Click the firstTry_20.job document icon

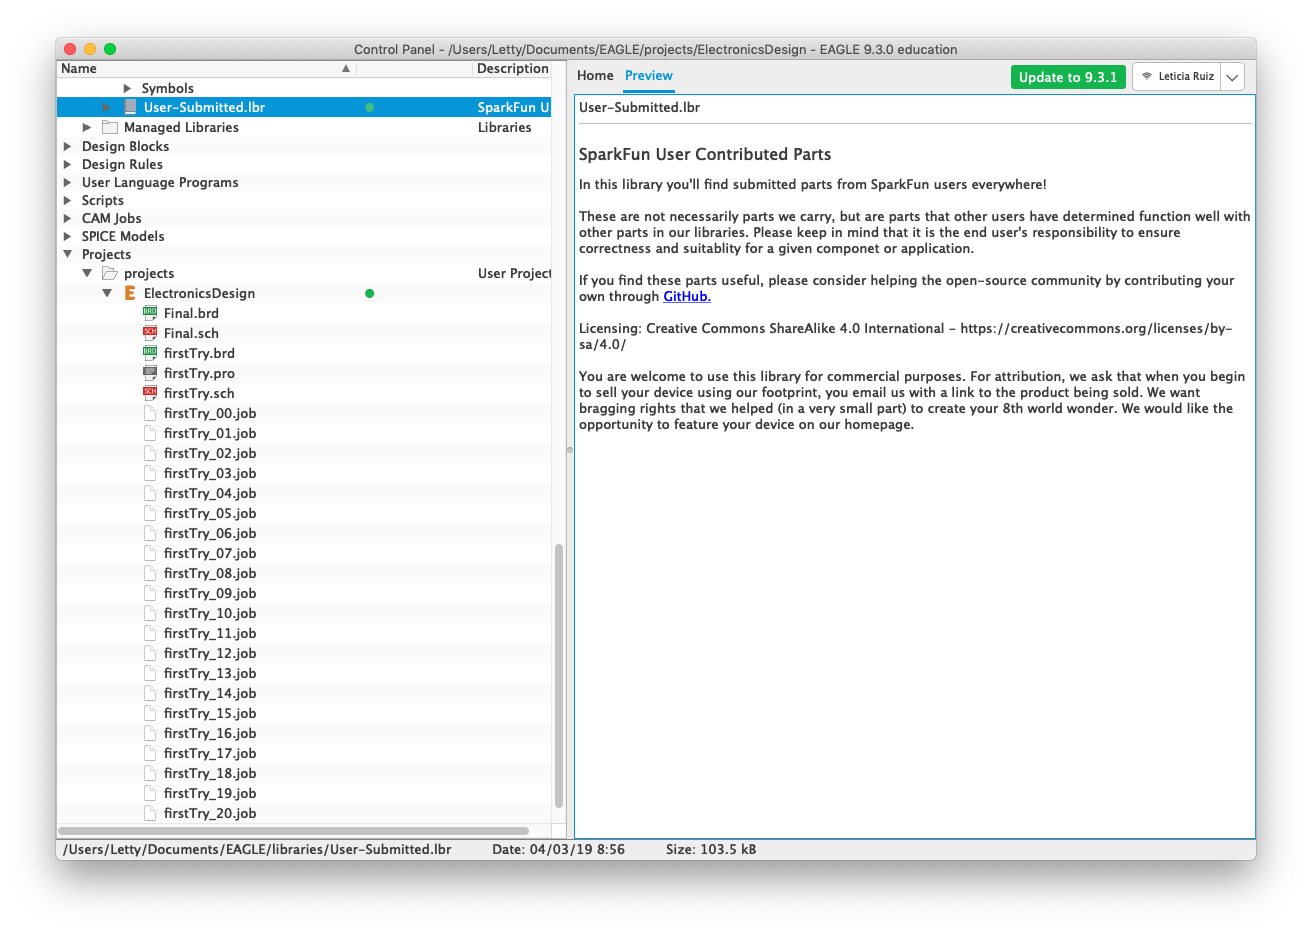pyautogui.click(x=150, y=813)
